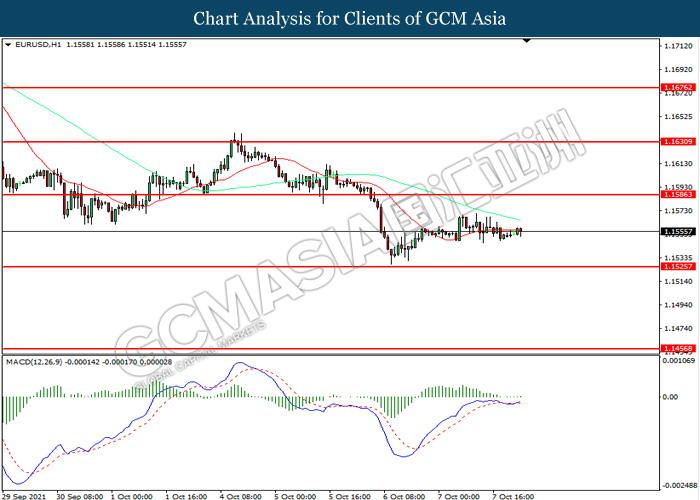This screenshot has height=500, width=700.
Task: Select the 1.16309 red price label
Action: tap(678, 142)
